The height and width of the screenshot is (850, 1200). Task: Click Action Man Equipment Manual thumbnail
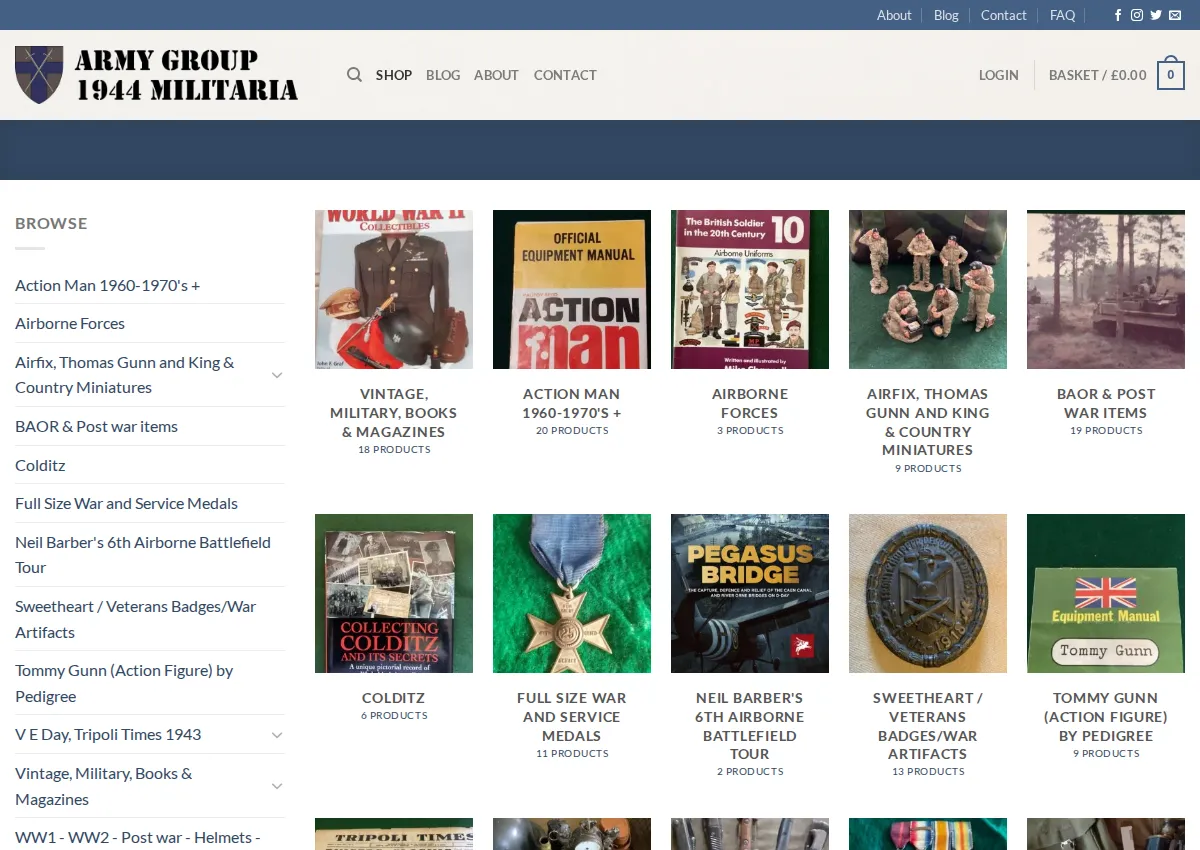click(x=572, y=289)
